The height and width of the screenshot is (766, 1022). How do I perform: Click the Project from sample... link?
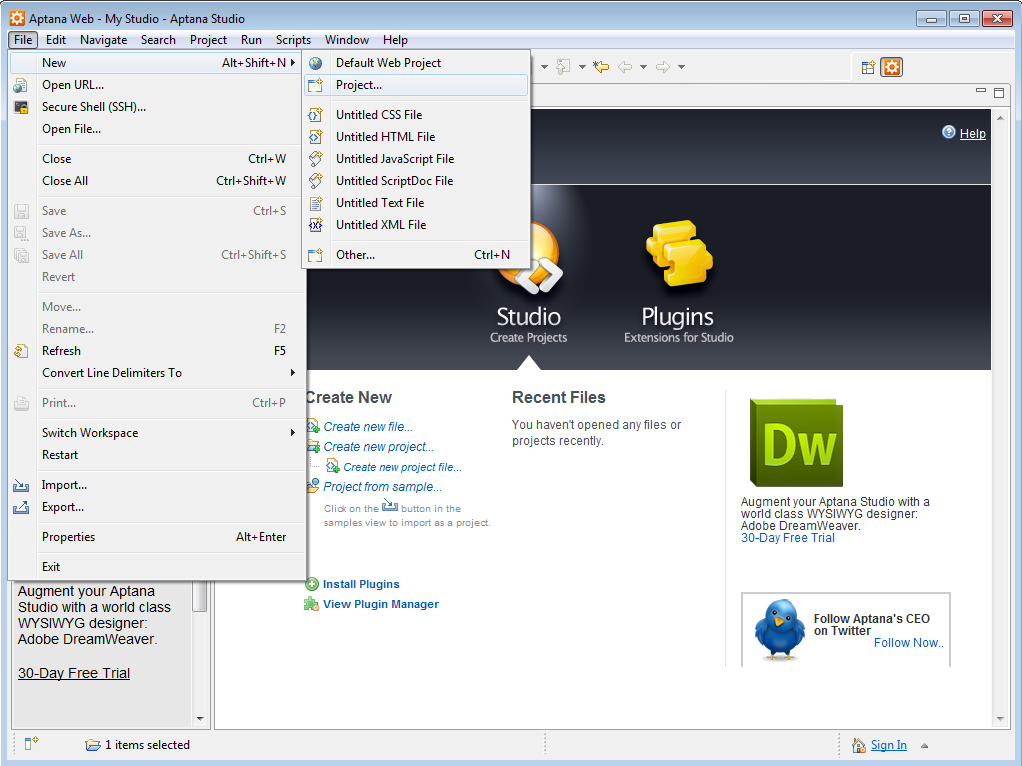pos(383,487)
